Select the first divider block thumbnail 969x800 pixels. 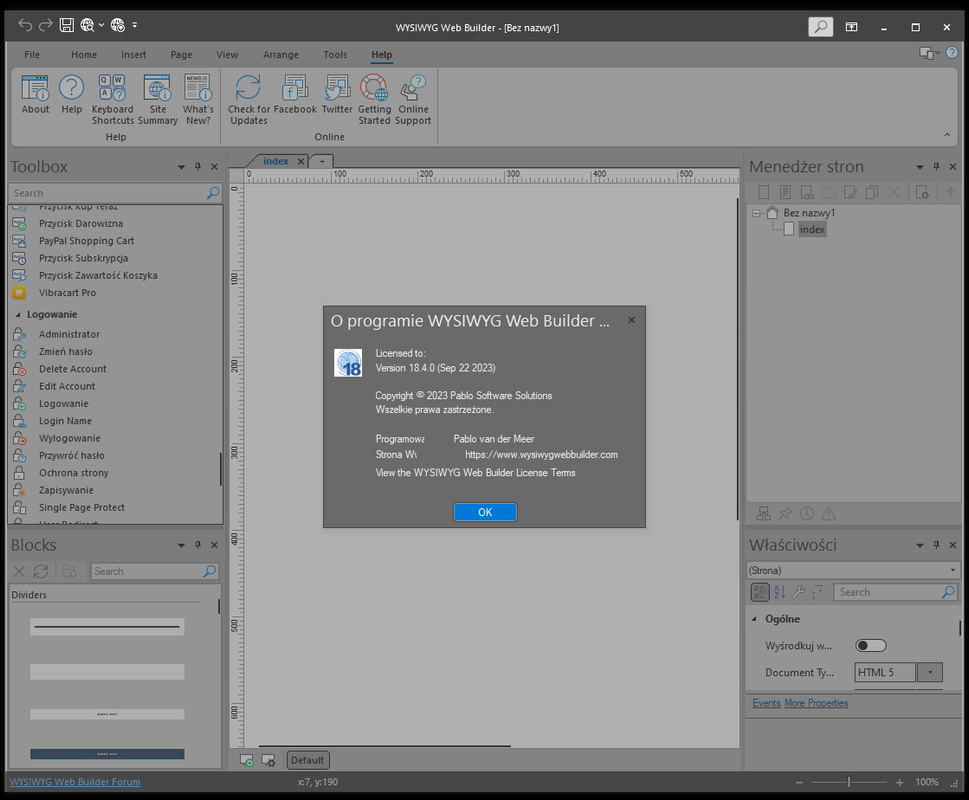pyautogui.click(x=107, y=626)
